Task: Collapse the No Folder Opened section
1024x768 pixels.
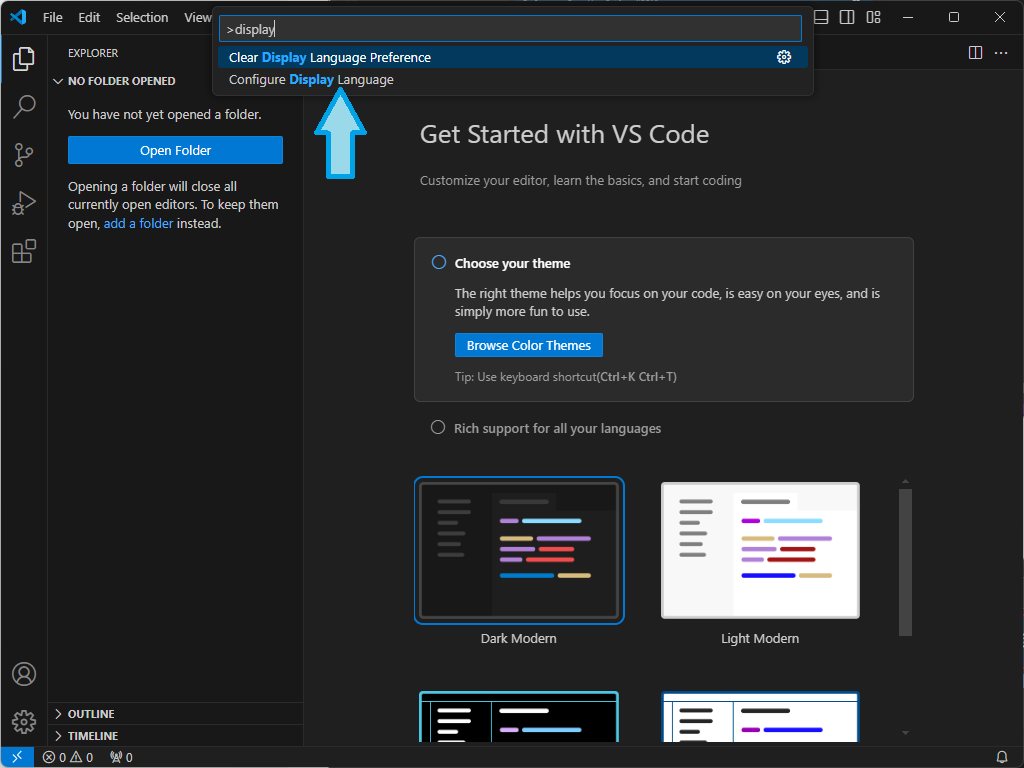Action: click(x=115, y=81)
